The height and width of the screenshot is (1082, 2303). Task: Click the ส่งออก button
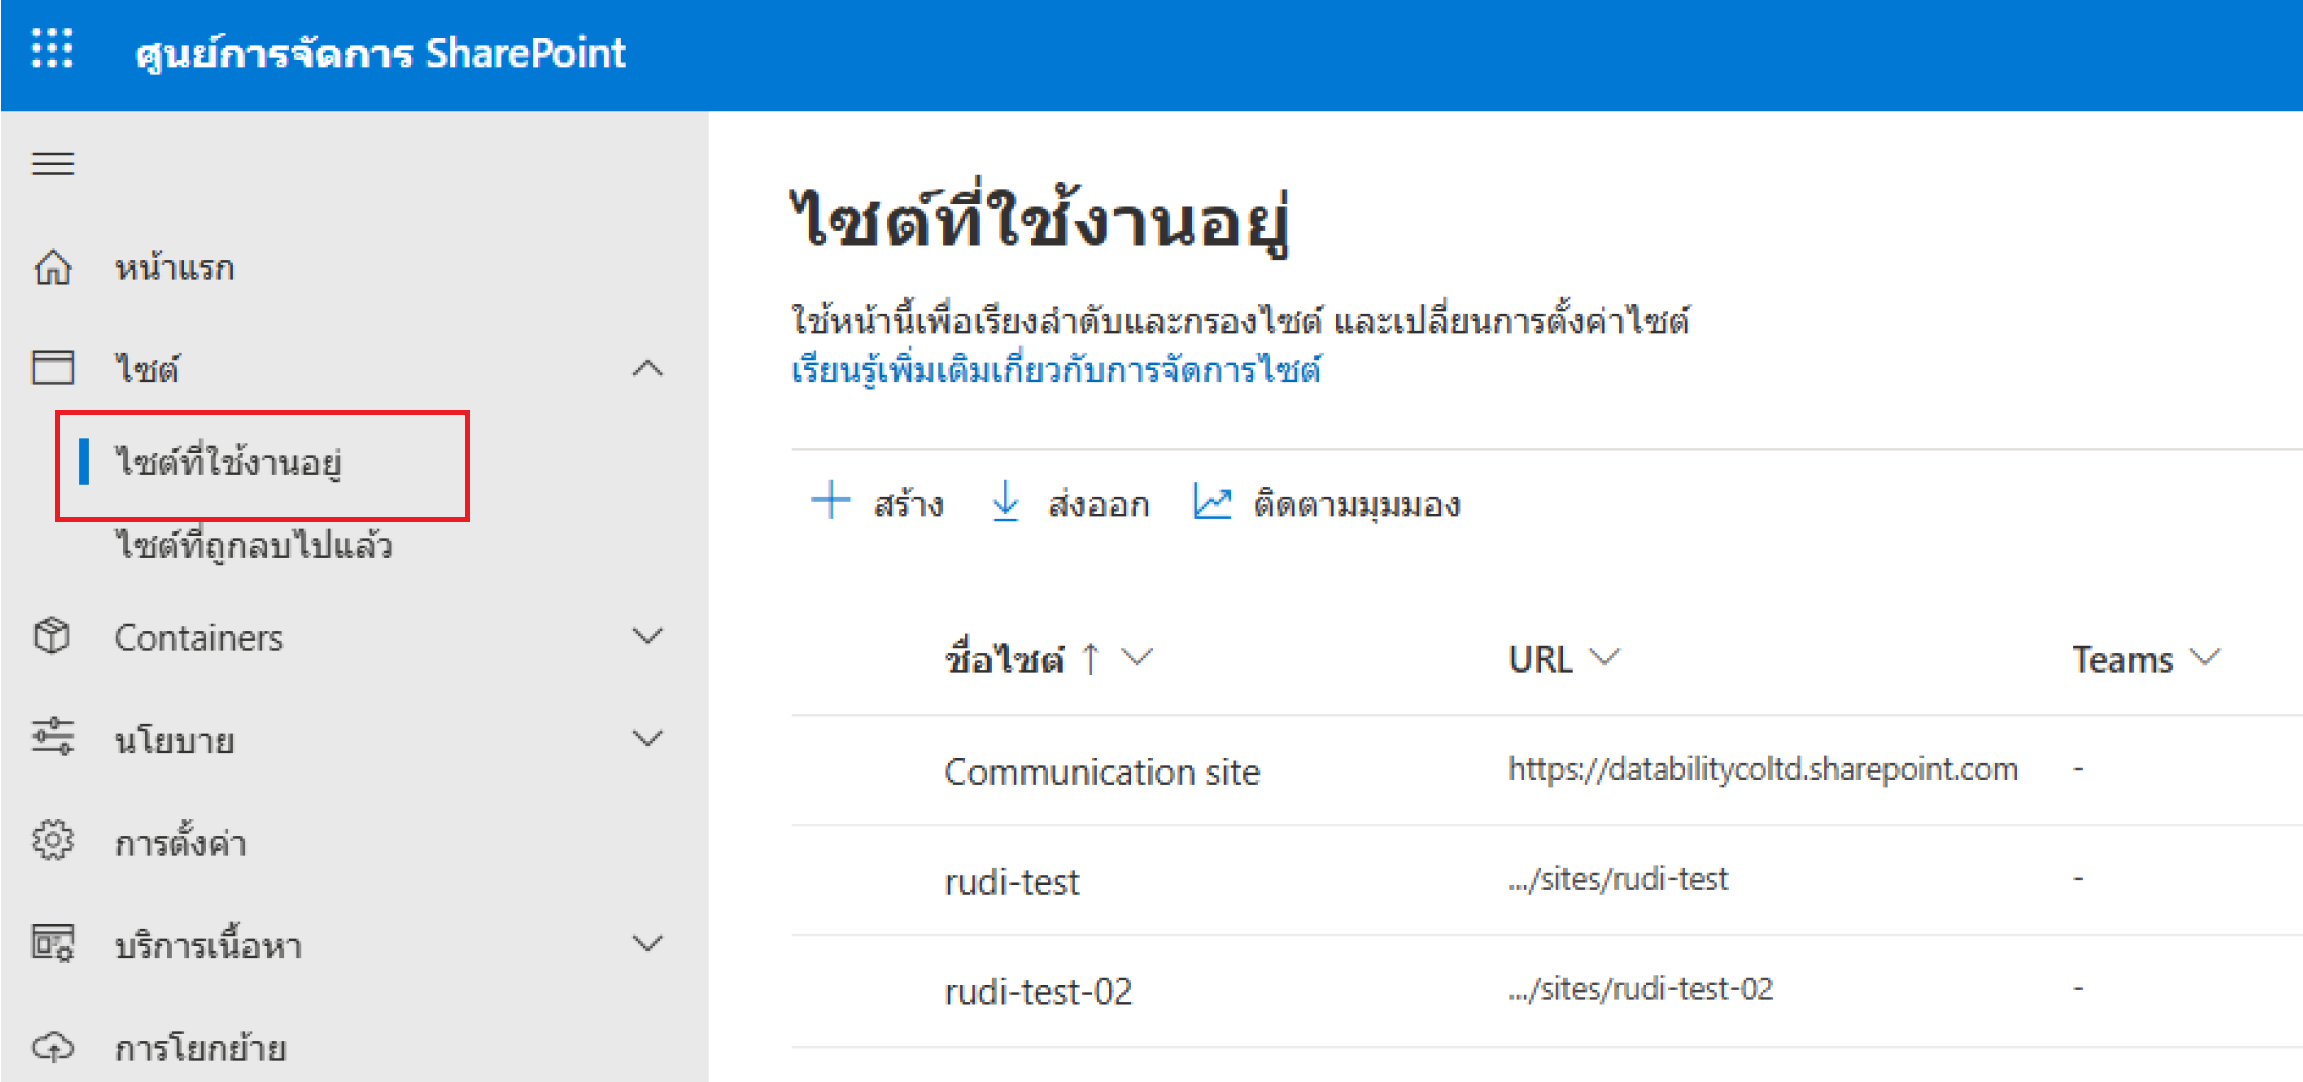[x=1070, y=502]
